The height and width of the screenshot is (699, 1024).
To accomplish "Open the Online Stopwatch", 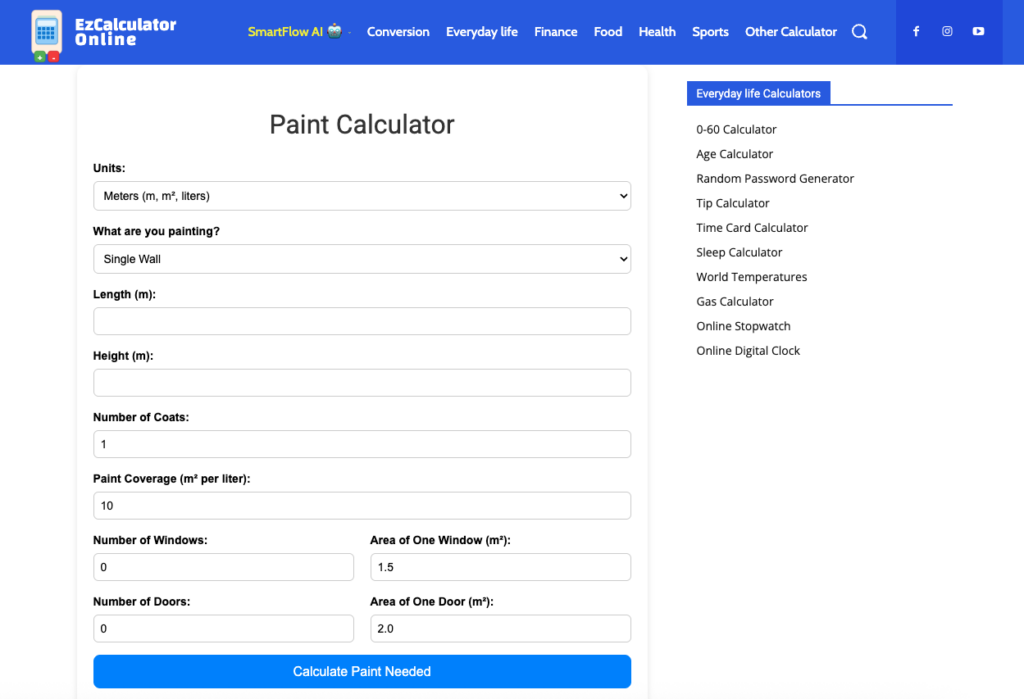I will pyautogui.click(x=743, y=325).
